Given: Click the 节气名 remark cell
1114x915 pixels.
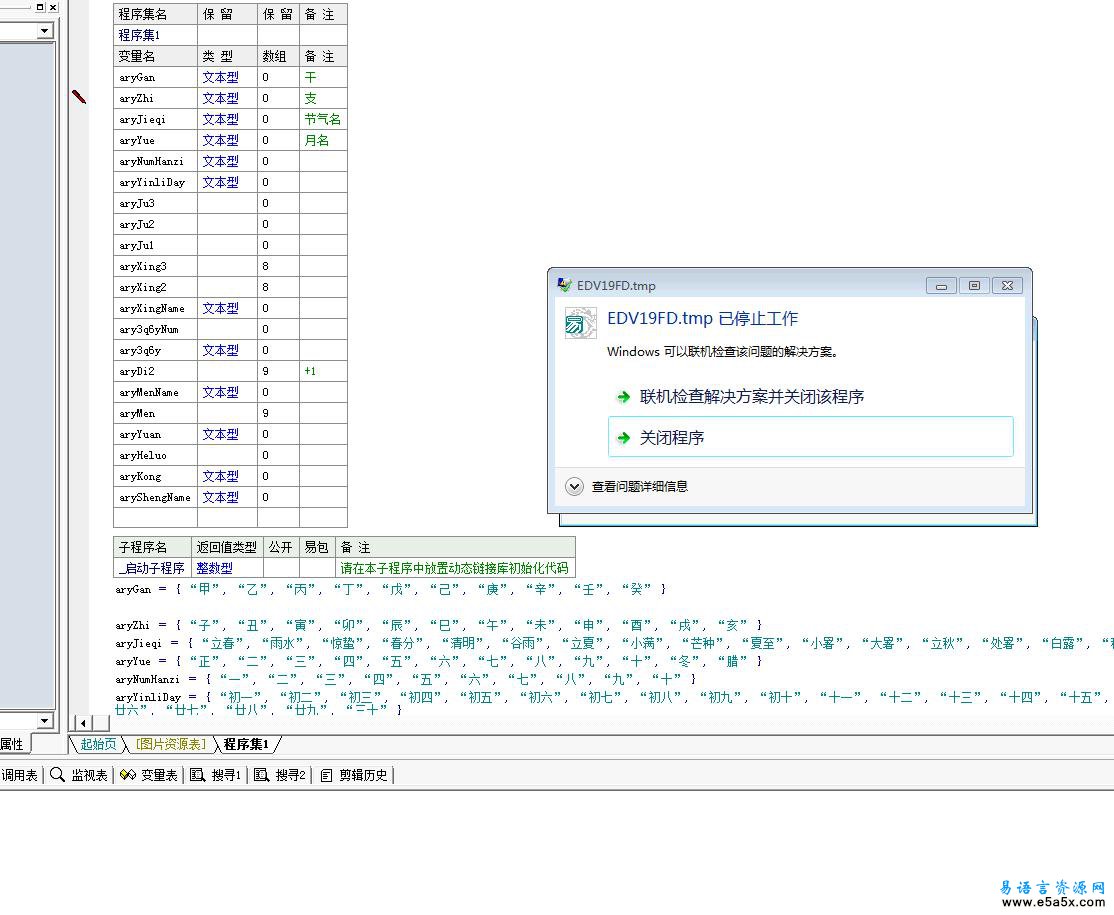Looking at the screenshot, I should [x=323, y=119].
